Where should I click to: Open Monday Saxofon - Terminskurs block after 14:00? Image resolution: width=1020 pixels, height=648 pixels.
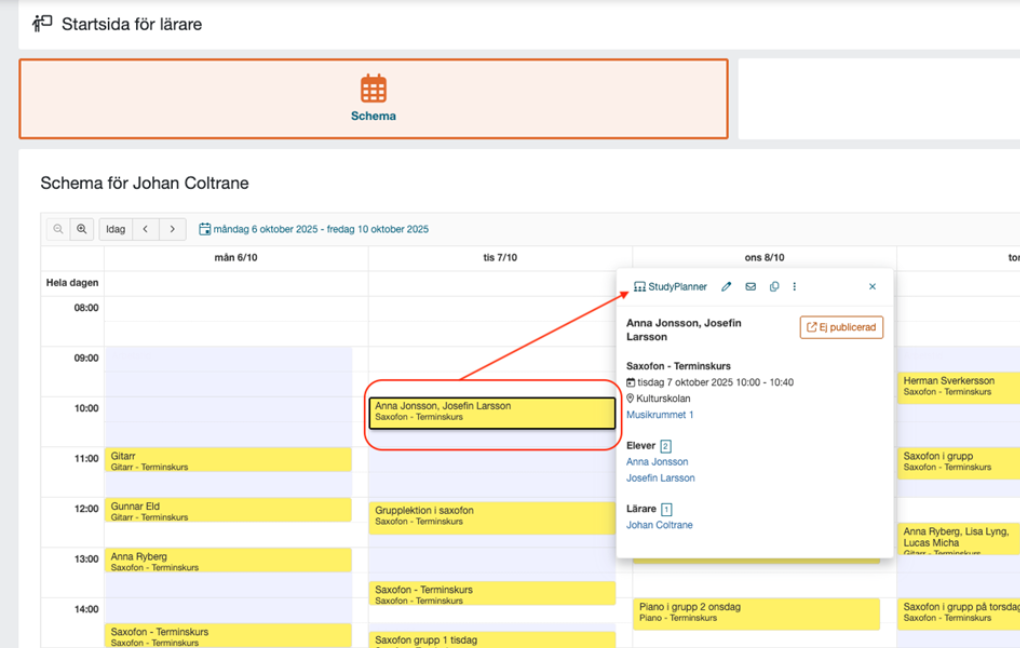(228, 636)
